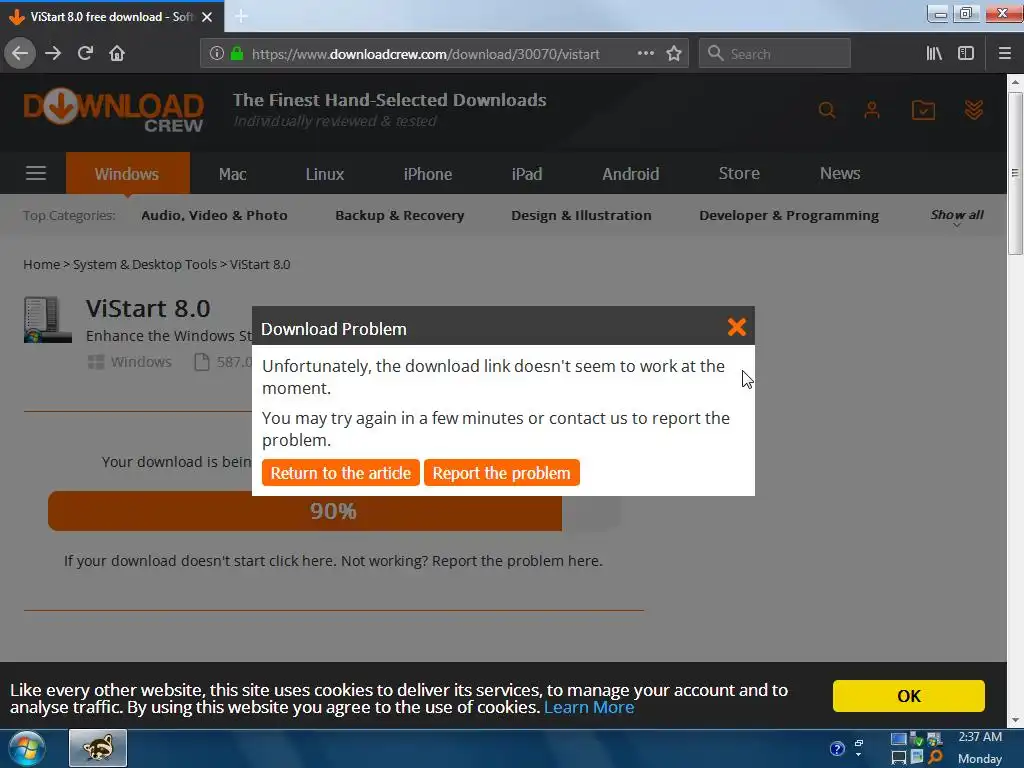Open Design & Illustration category
Viewport: 1024px width, 768px height.
[581, 215]
